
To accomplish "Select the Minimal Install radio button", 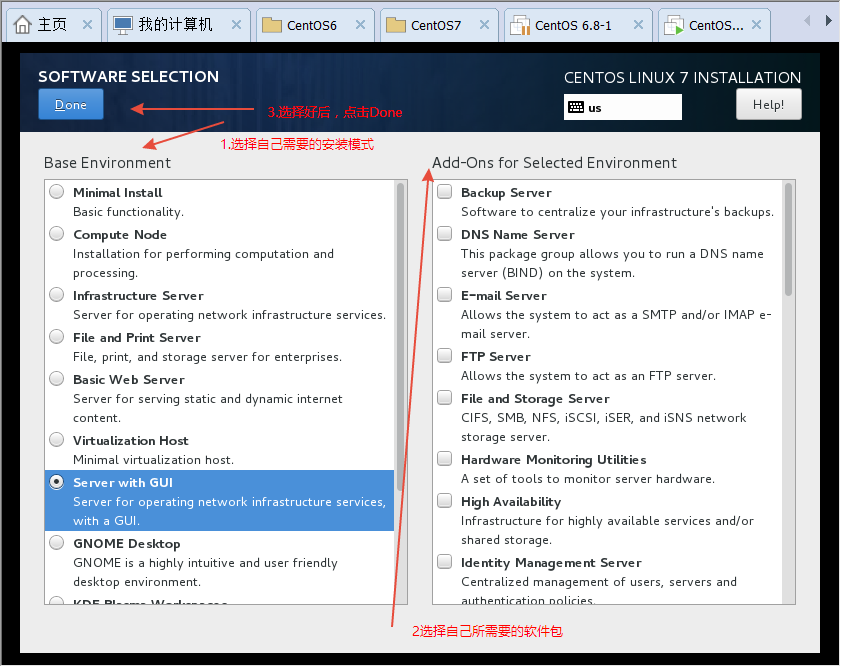I will coord(57,192).
